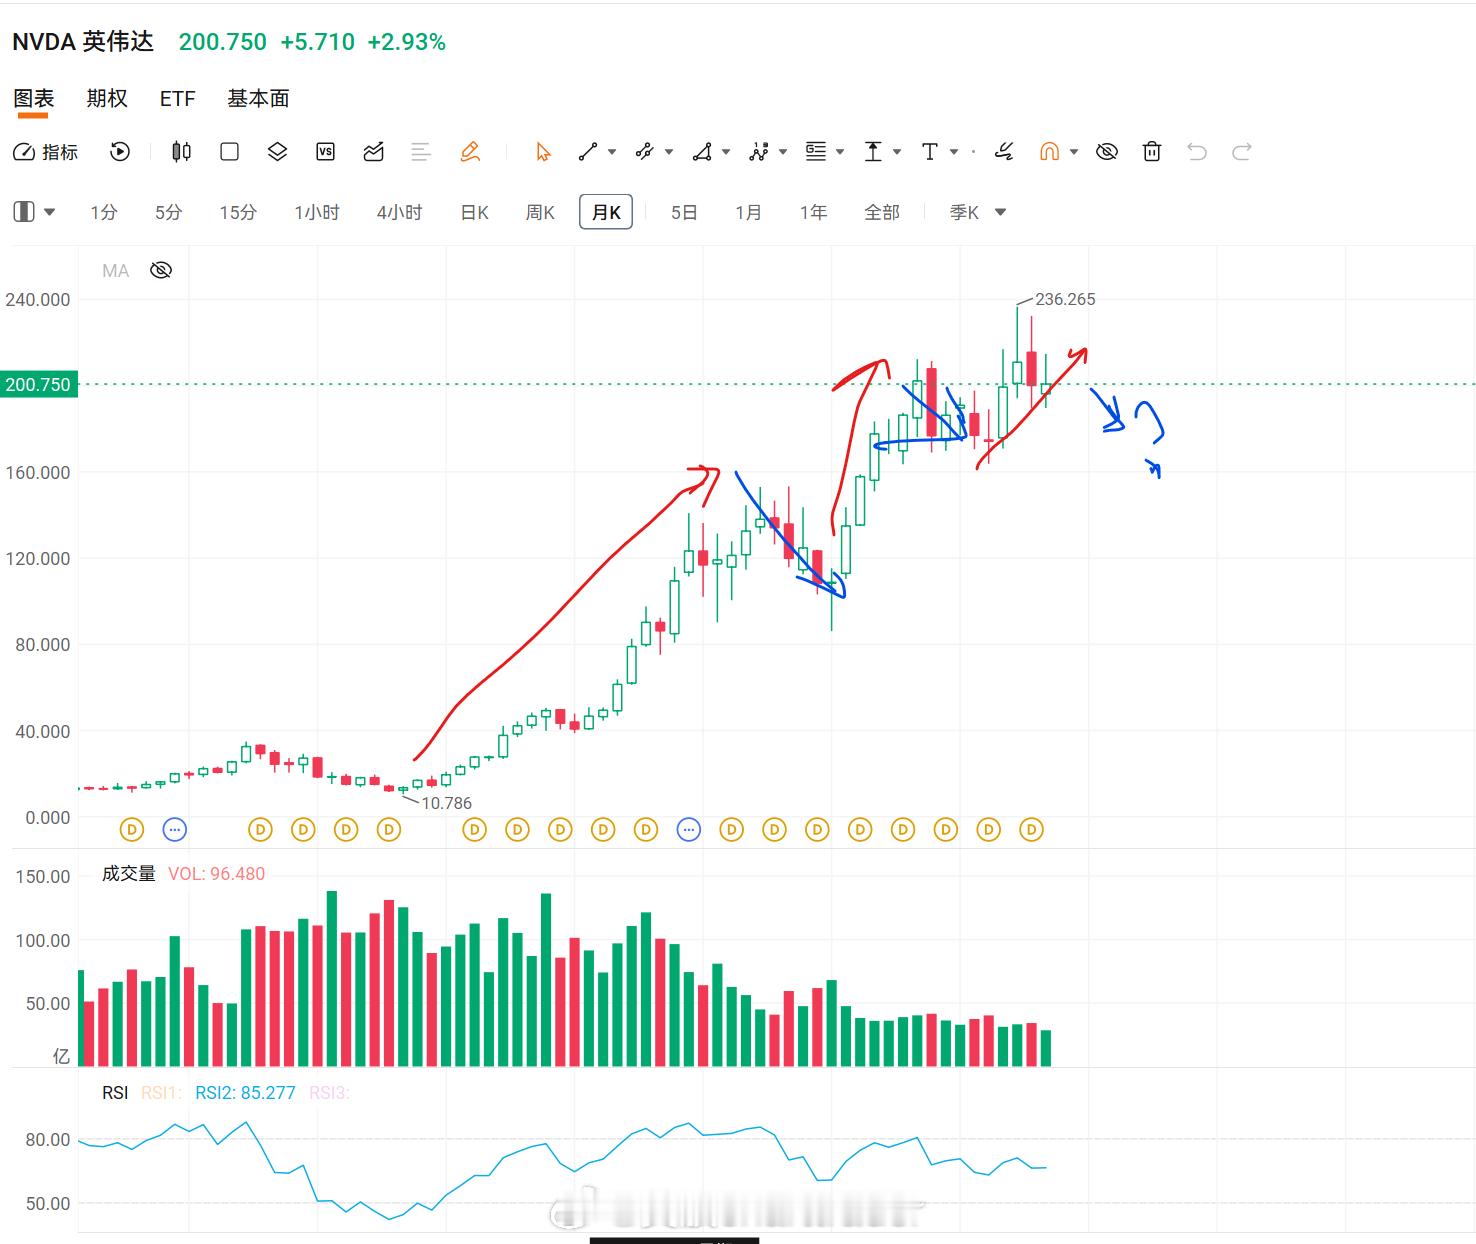The width and height of the screenshot is (1476, 1244).
Task: Click the green 200.750 price axis label
Action: pos(39,384)
